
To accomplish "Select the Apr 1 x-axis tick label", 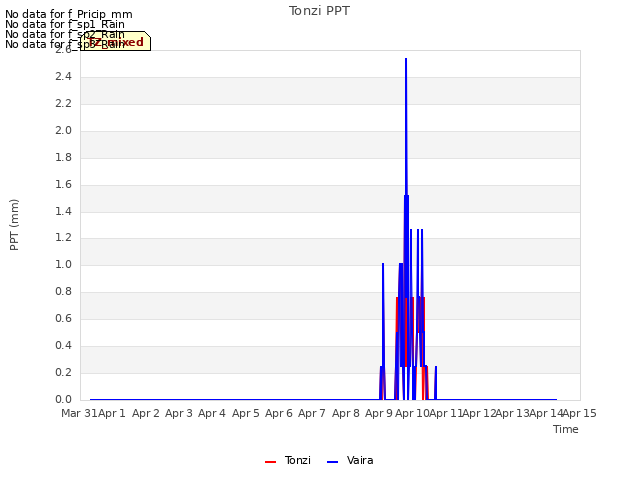I will tap(112, 413).
